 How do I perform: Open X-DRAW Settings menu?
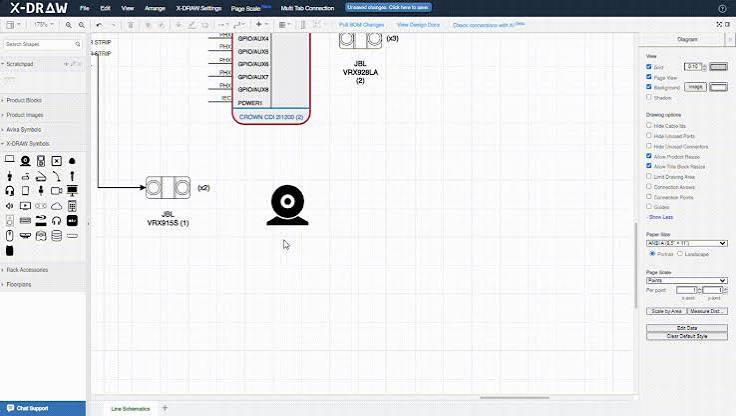[199, 8]
